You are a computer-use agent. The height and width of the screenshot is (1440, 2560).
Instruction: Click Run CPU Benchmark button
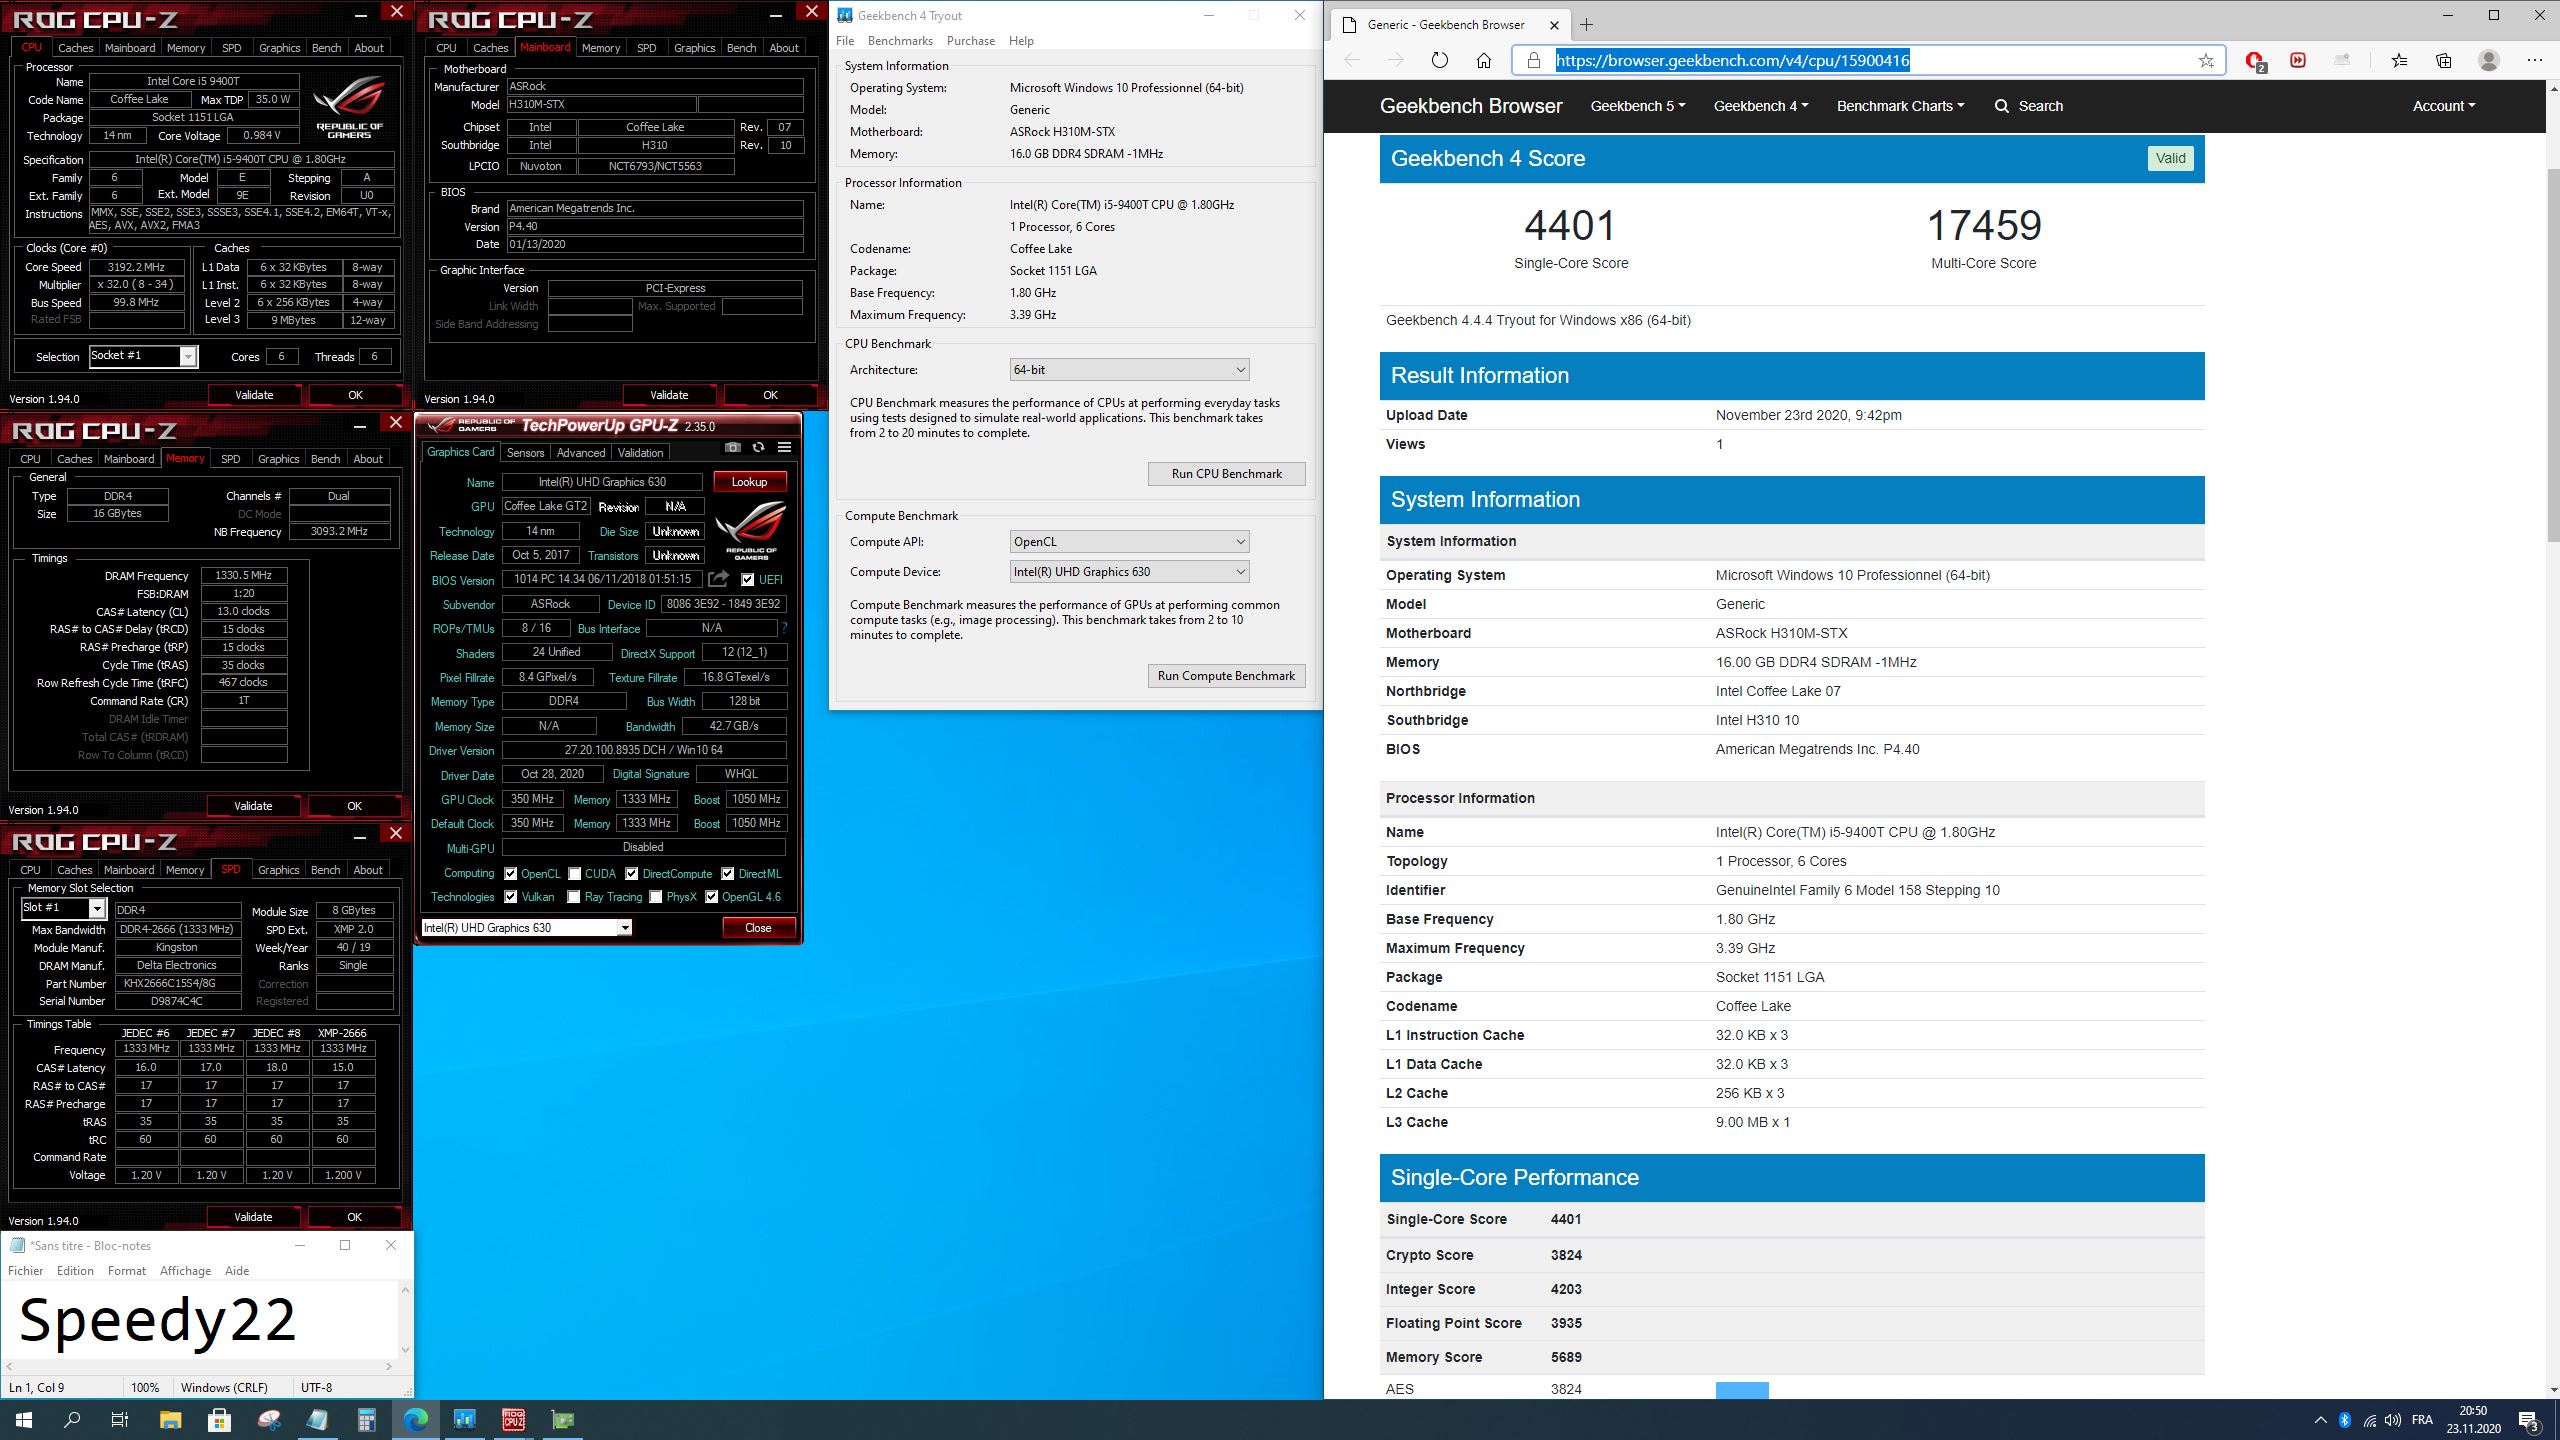tap(1226, 474)
